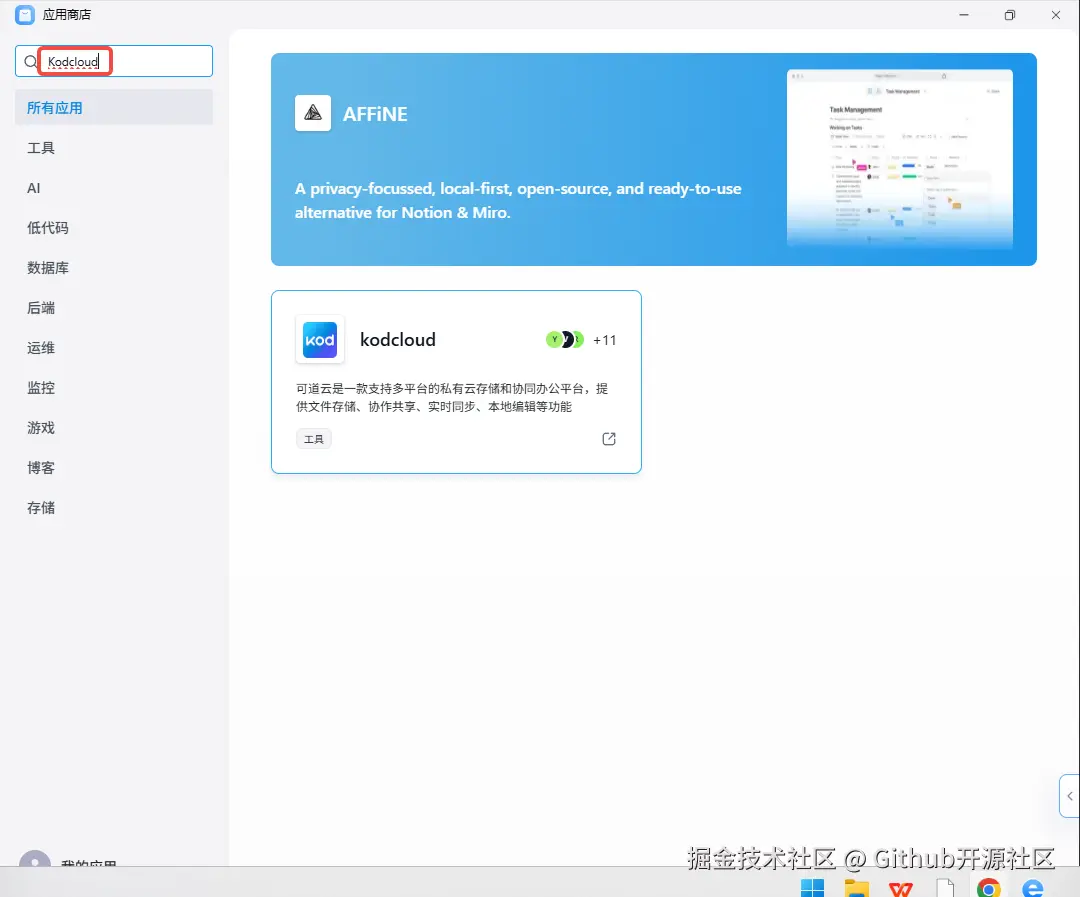Open the 工具 category in sidebar
The height and width of the screenshot is (897, 1080).
tap(41, 147)
